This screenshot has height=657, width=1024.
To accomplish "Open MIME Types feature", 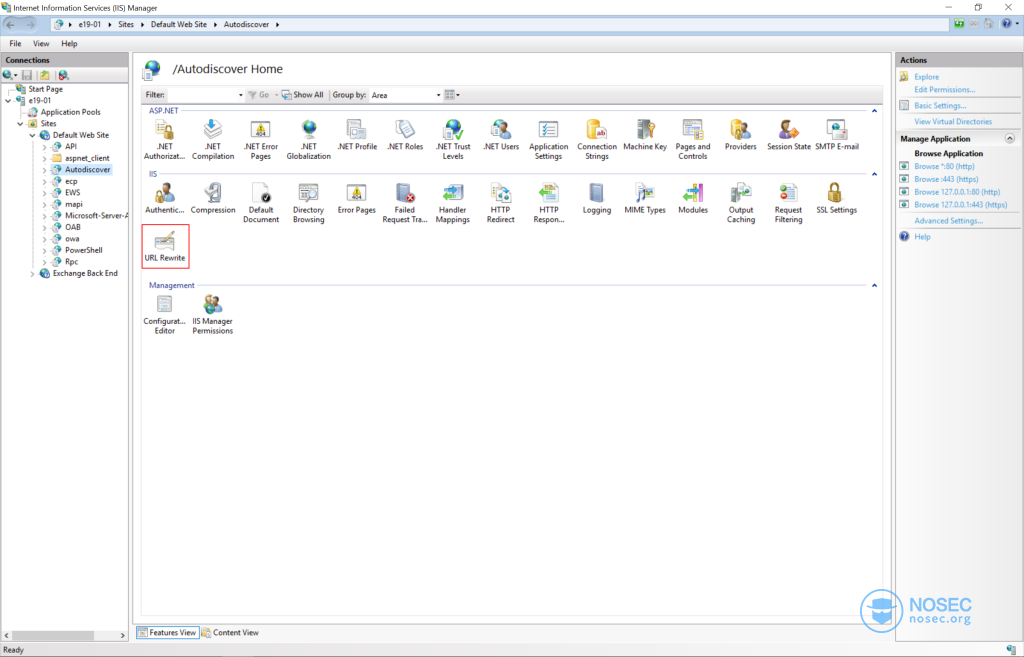I will (x=645, y=199).
